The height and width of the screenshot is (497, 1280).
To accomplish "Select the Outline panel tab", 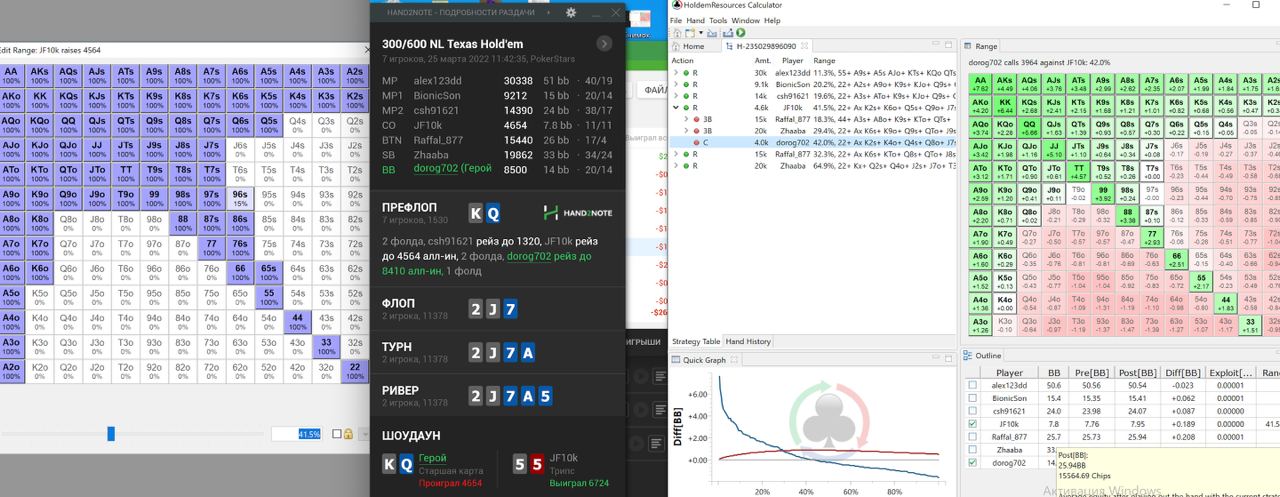I will 982,356.
